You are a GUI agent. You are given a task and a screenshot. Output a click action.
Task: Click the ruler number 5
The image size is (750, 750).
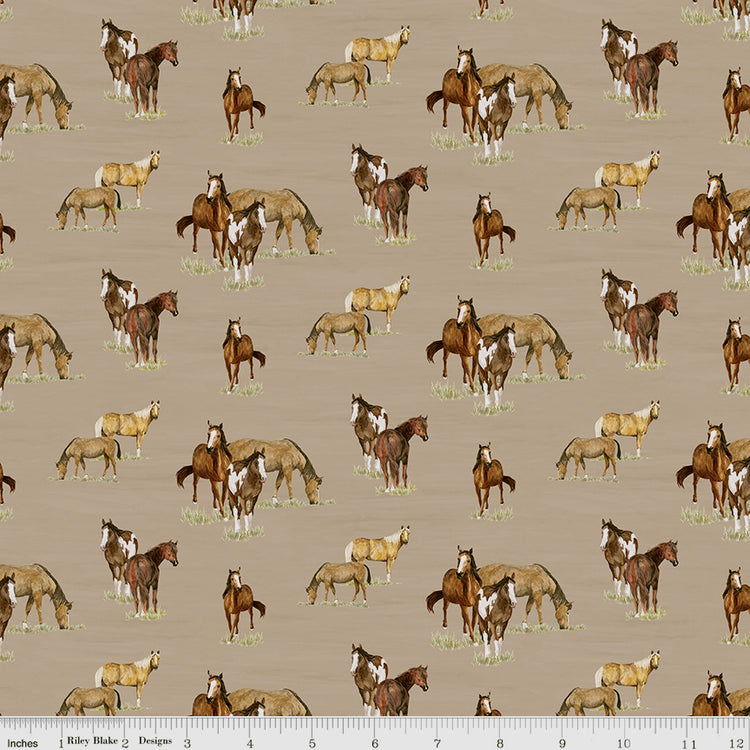click(312, 743)
